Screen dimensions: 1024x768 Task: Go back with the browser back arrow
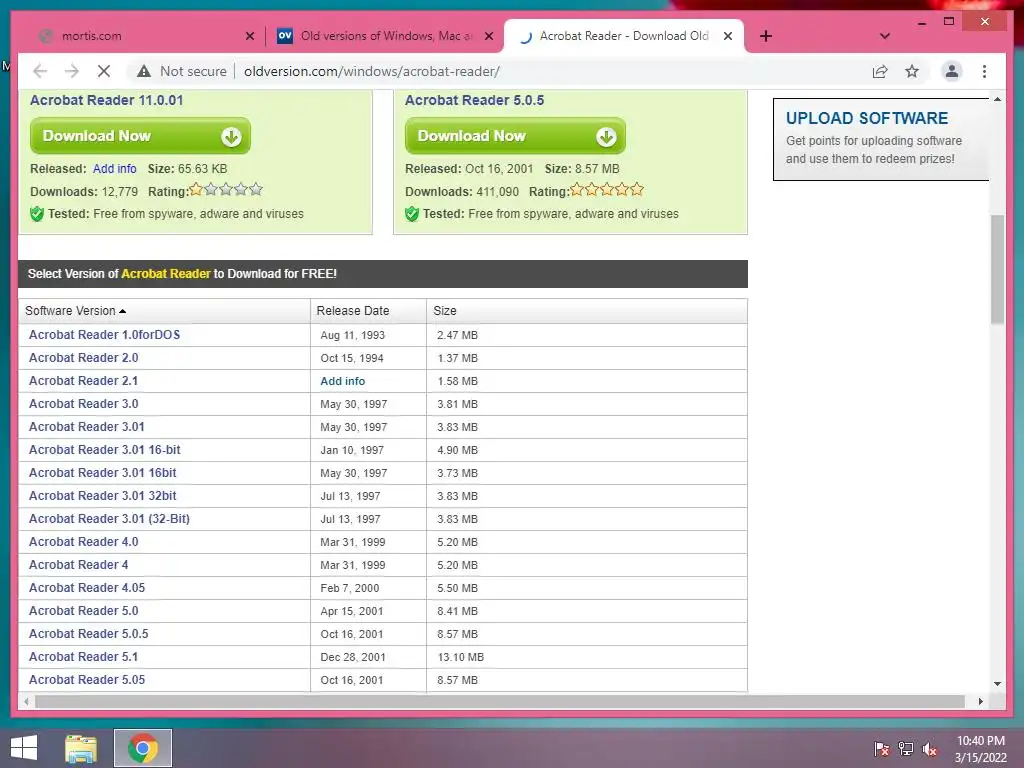[40, 71]
